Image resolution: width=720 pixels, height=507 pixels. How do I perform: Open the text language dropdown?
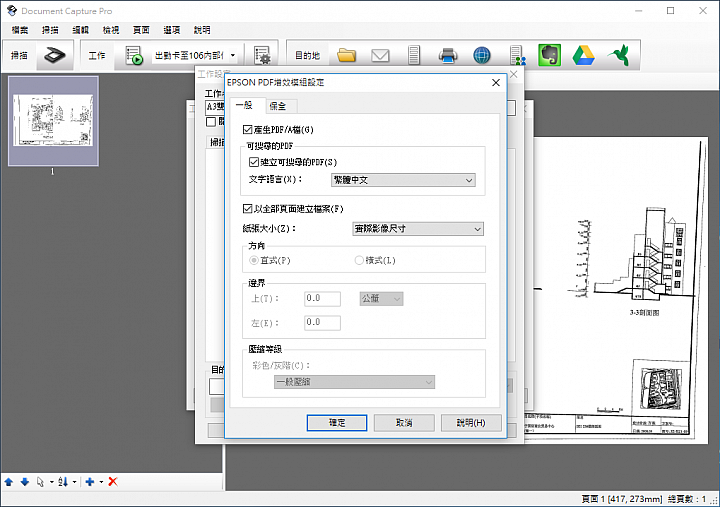click(x=403, y=180)
